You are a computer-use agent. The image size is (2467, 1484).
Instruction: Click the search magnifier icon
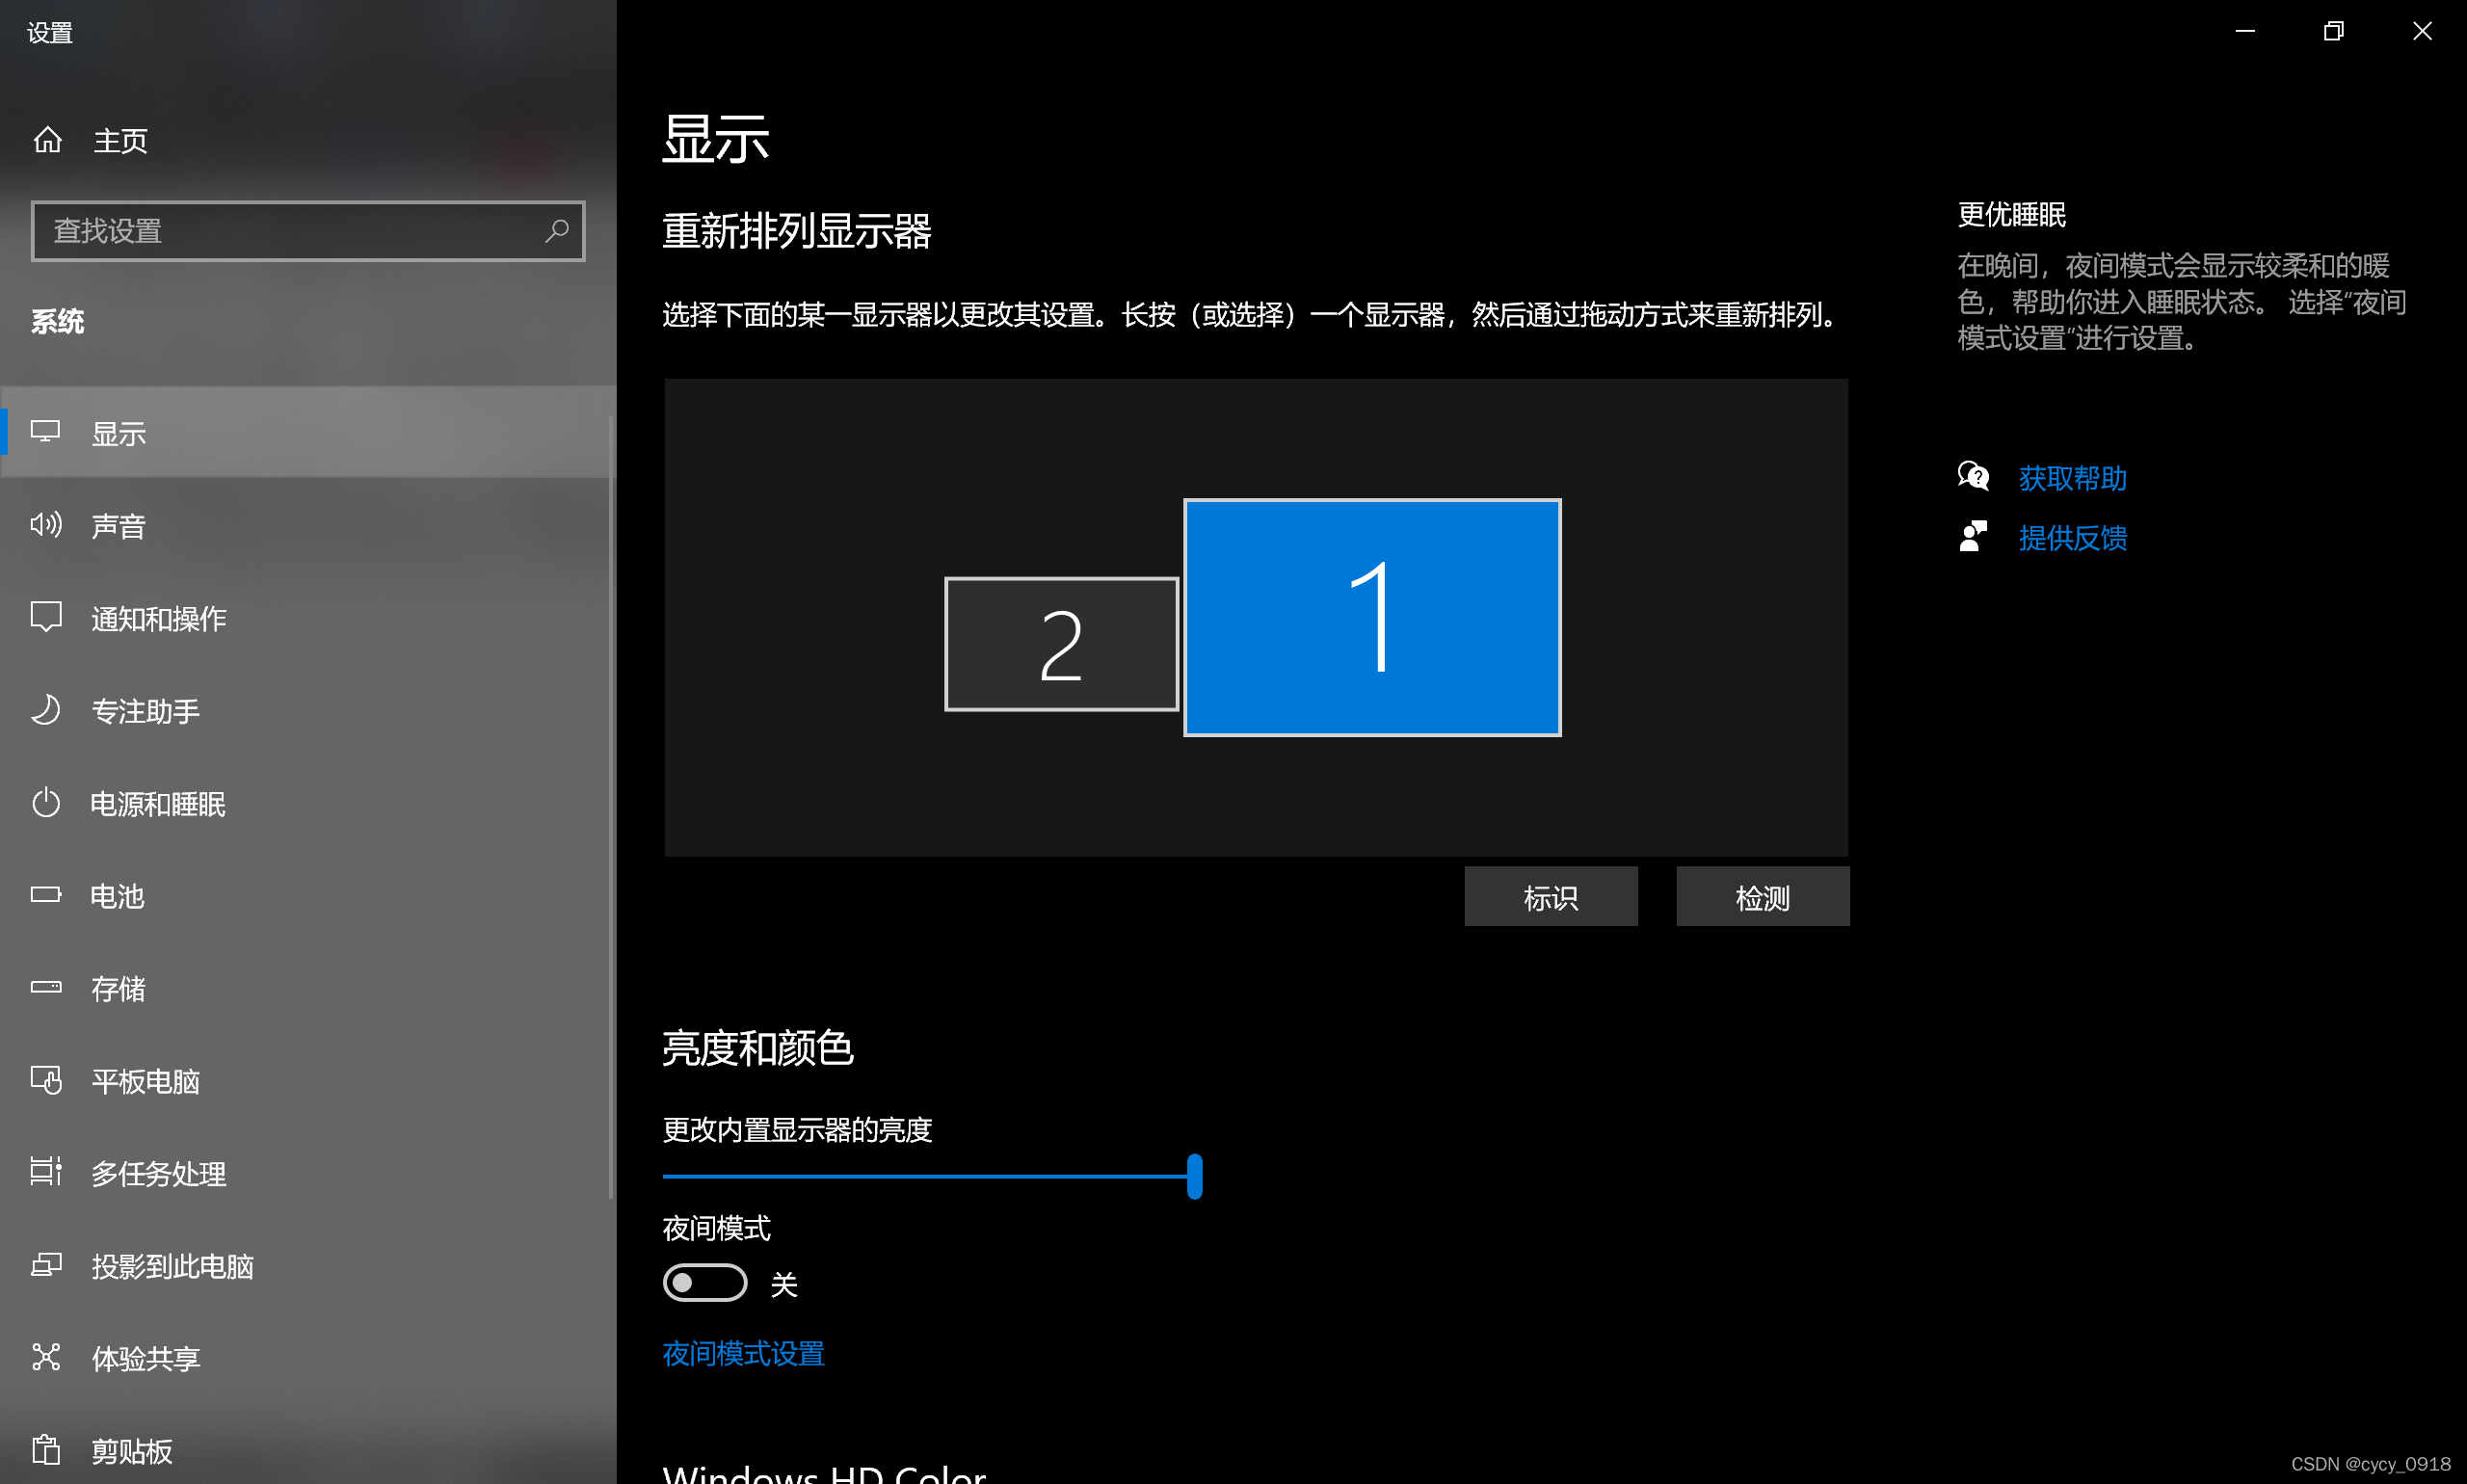click(x=556, y=231)
